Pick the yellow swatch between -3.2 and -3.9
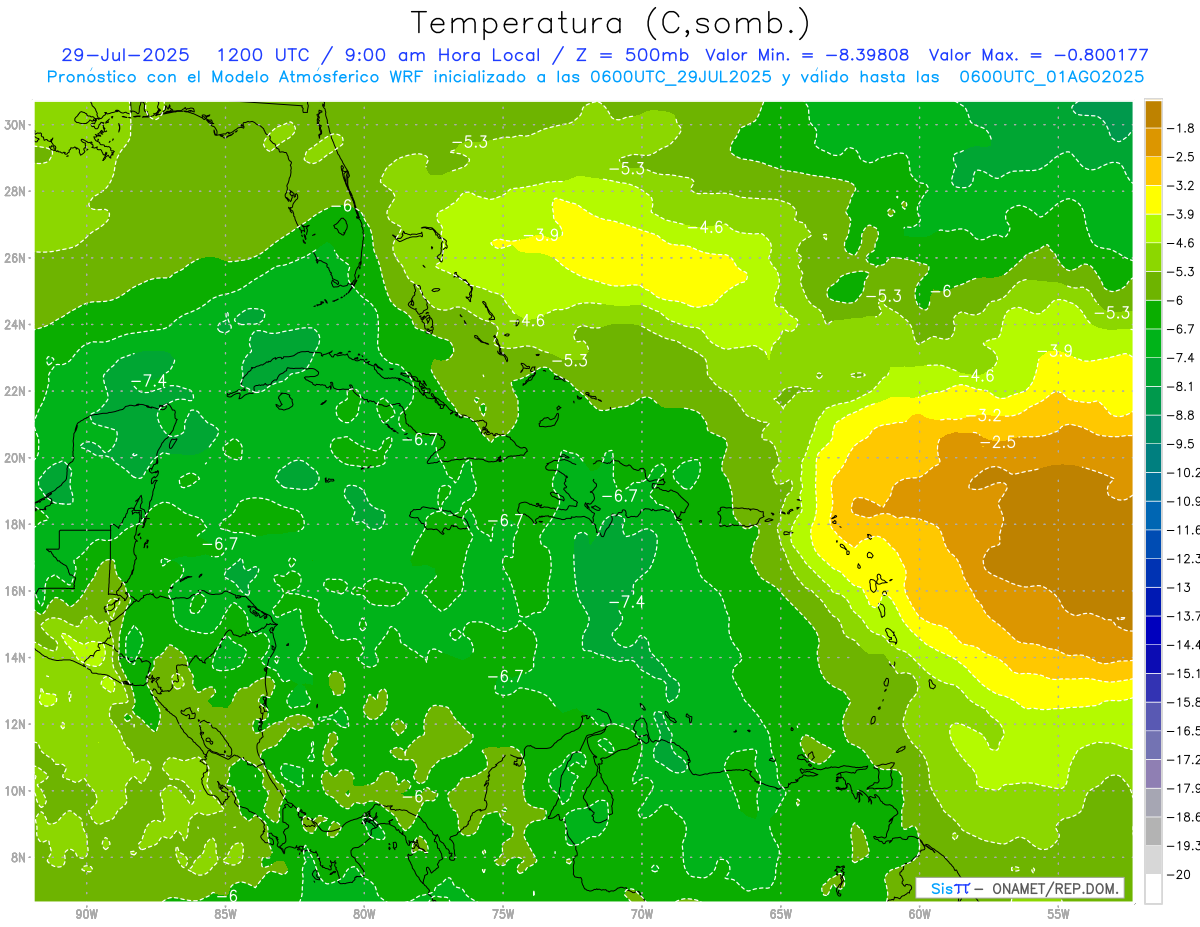This screenshot has width=1200, height=927. click(x=1153, y=200)
